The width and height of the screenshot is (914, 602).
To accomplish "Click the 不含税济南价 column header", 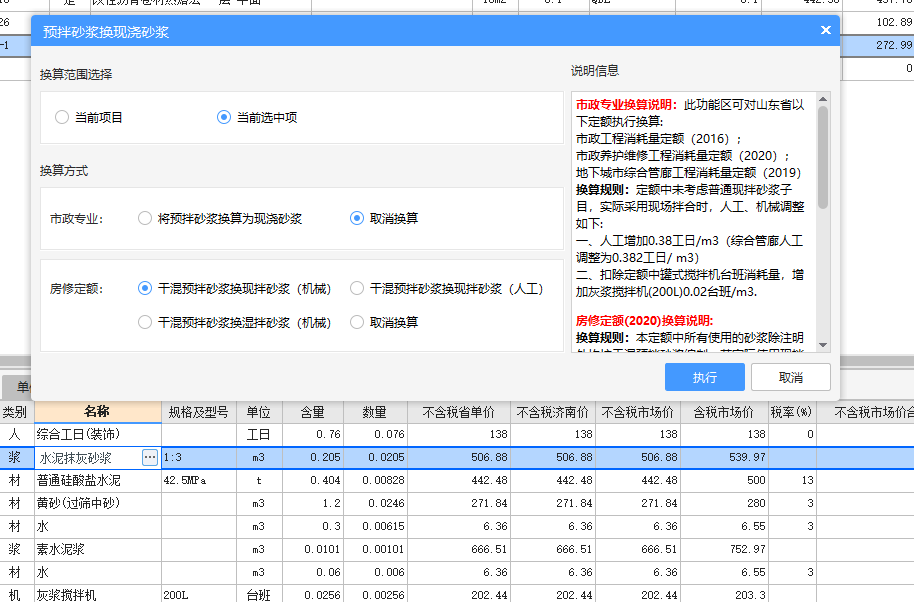I will click(553, 412).
